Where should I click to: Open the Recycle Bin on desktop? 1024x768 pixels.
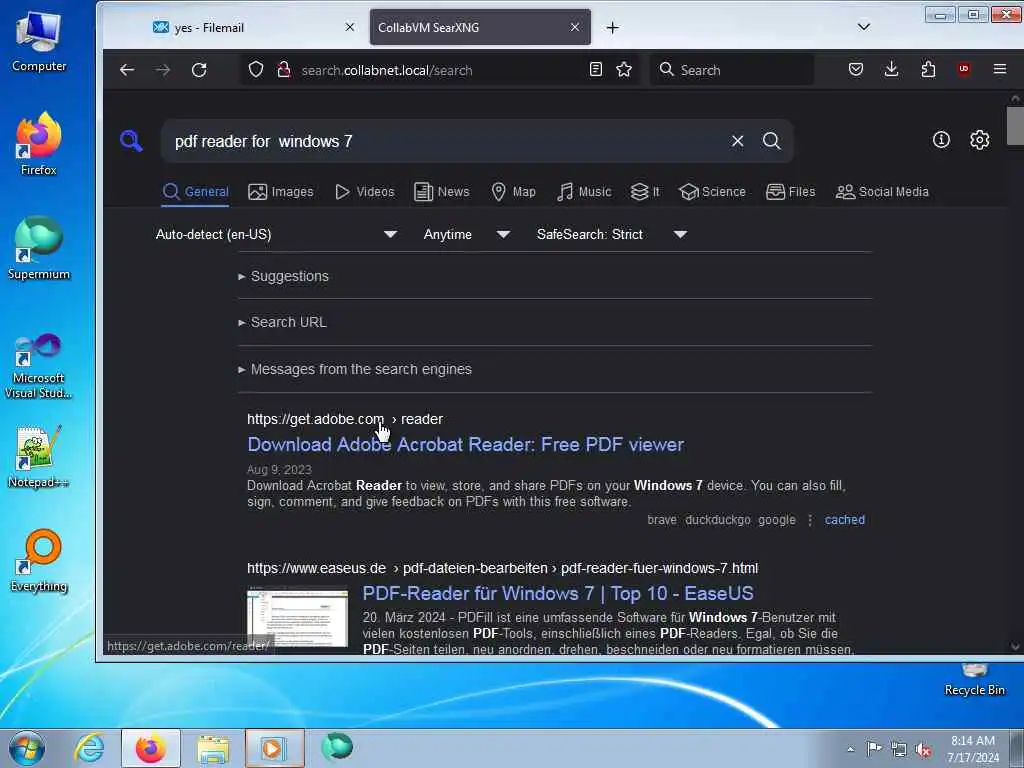click(974, 679)
